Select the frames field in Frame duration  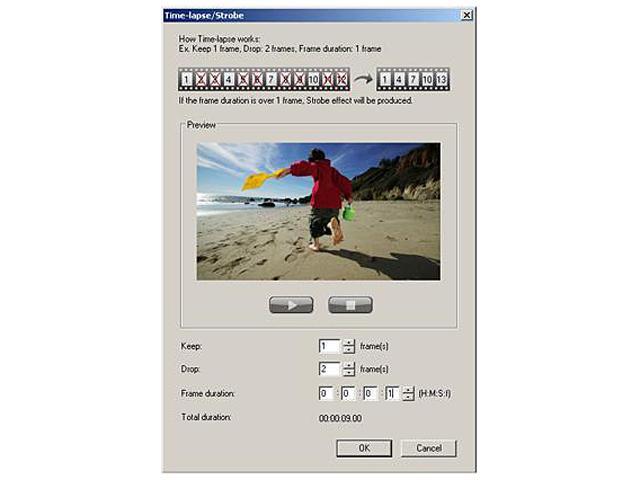coord(390,394)
